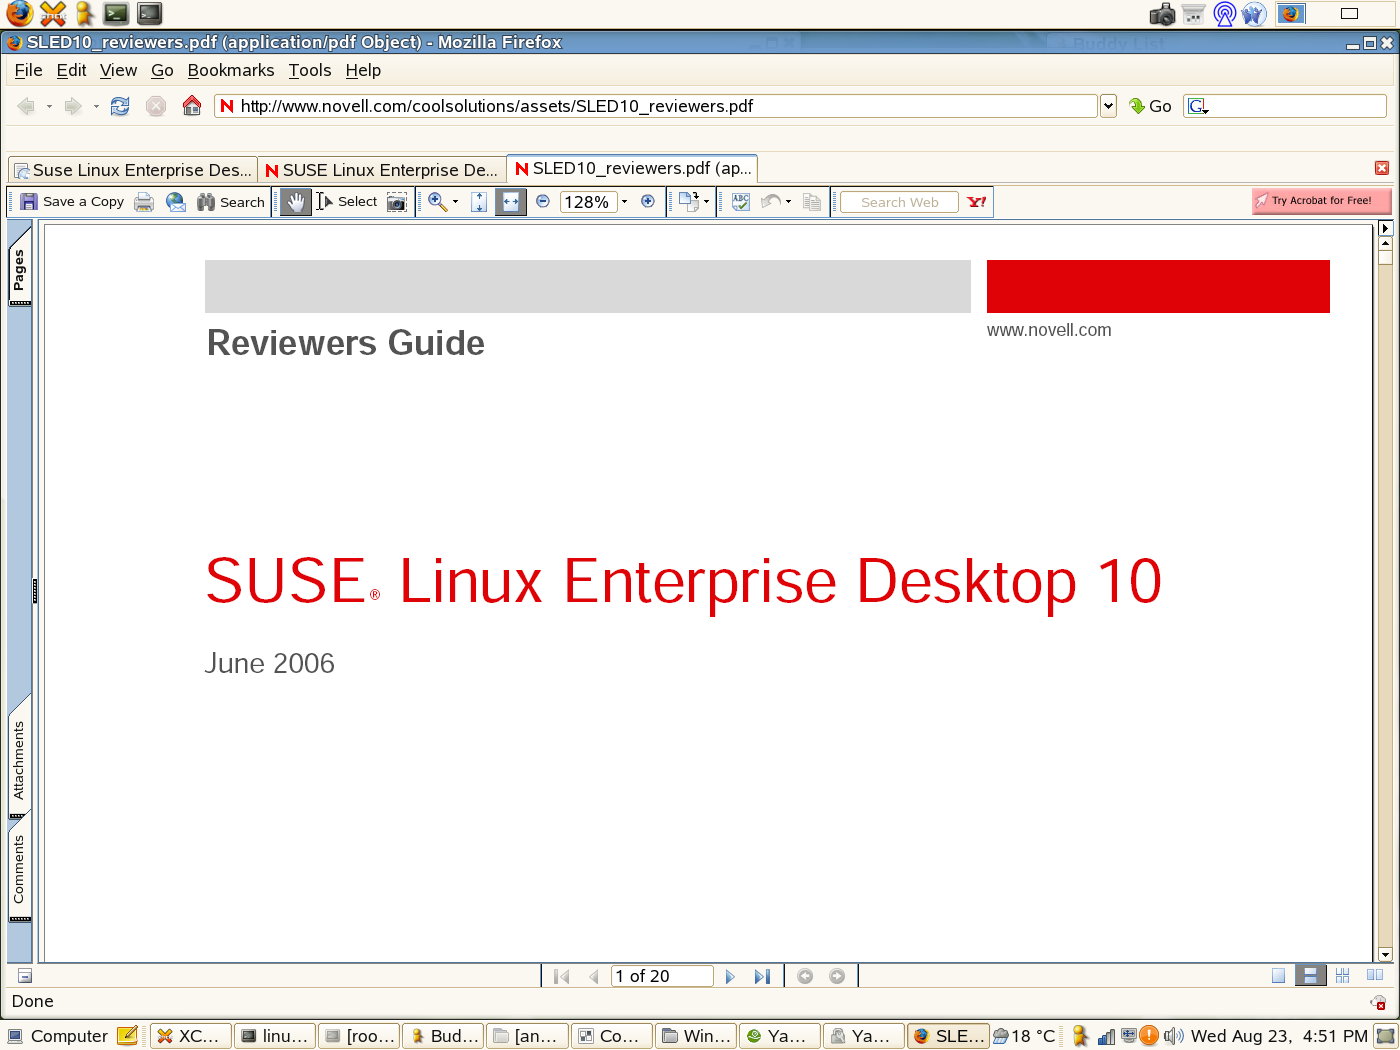The height and width of the screenshot is (1050, 1400).
Task: Open the Pages side panel tab
Action: click(19, 270)
